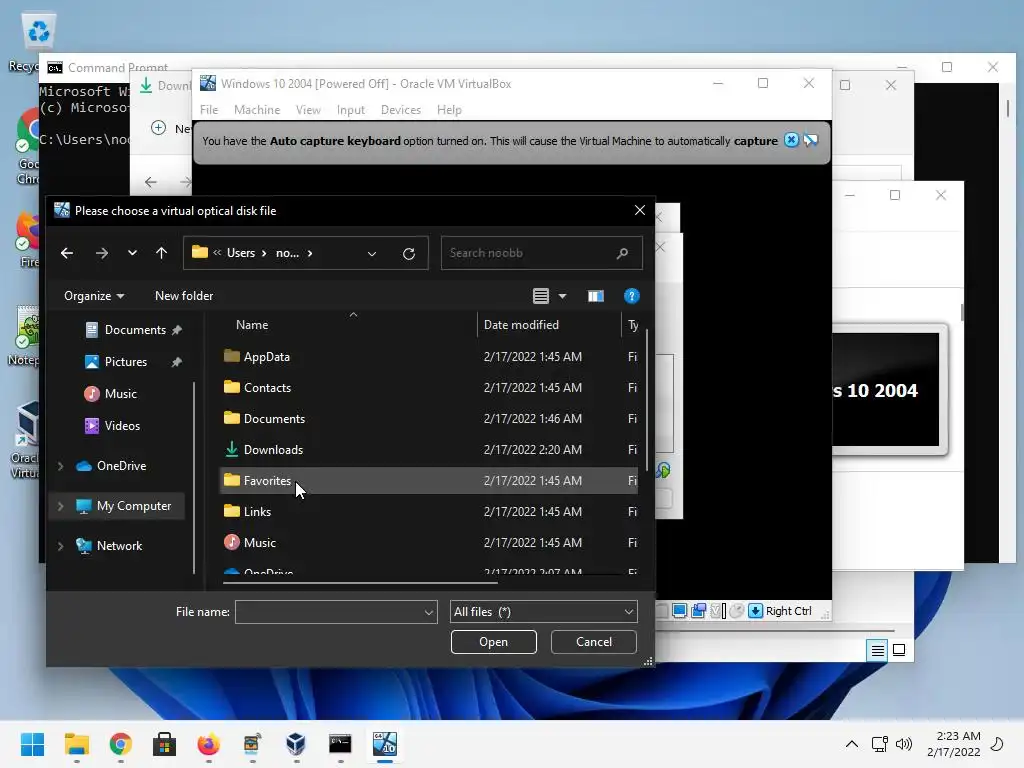Viewport: 1024px width, 768px height.
Task: Refresh the noobb folder listing
Action: [x=409, y=253]
